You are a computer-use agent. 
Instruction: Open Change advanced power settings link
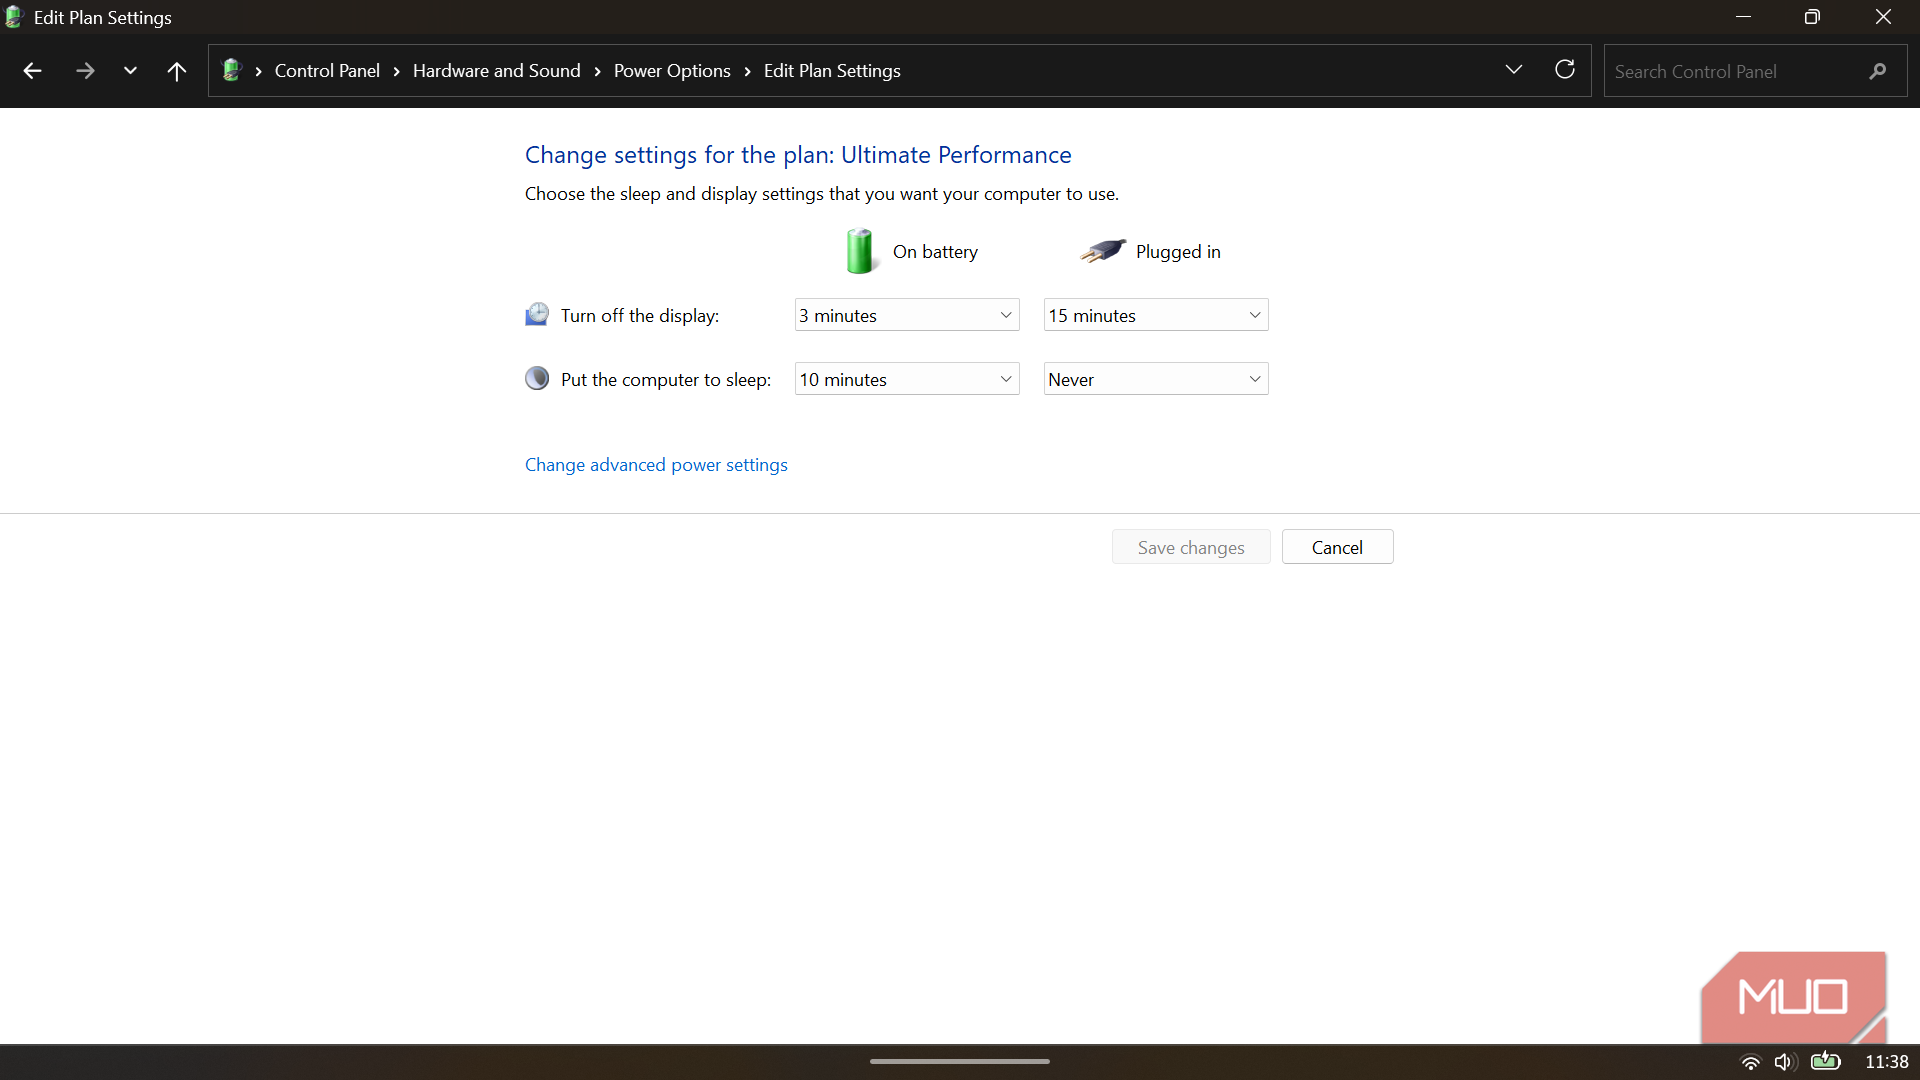click(x=656, y=465)
